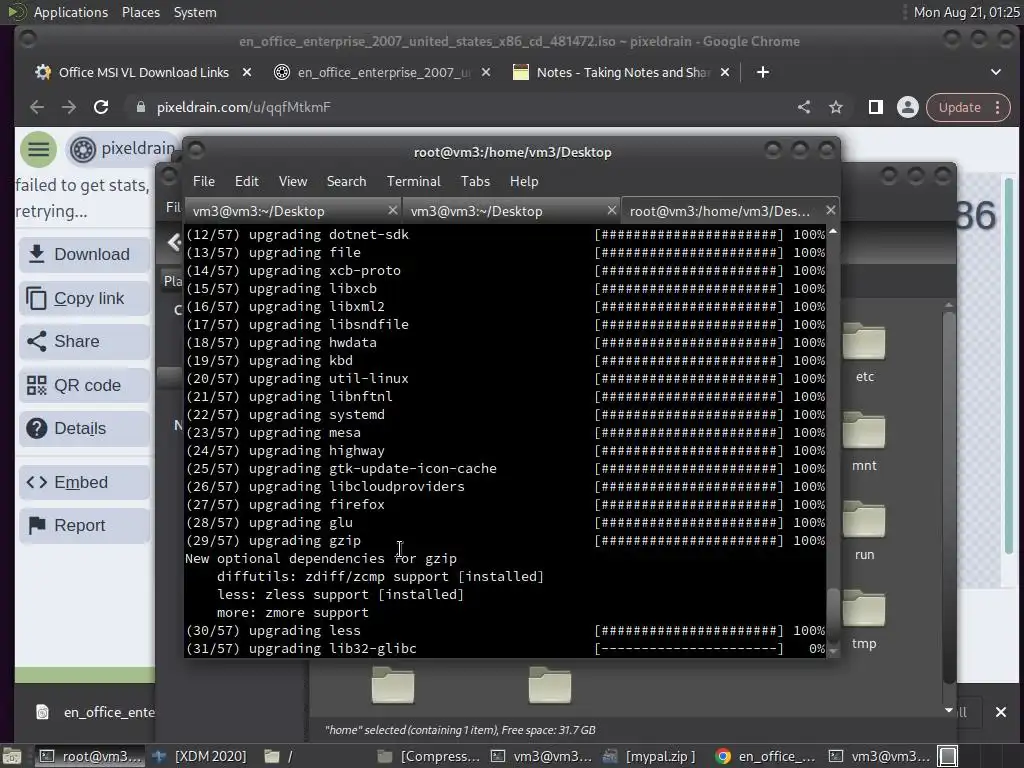This screenshot has width=1024, height=768.
Task: Open Chrome side panel icon
Action: click(876, 107)
